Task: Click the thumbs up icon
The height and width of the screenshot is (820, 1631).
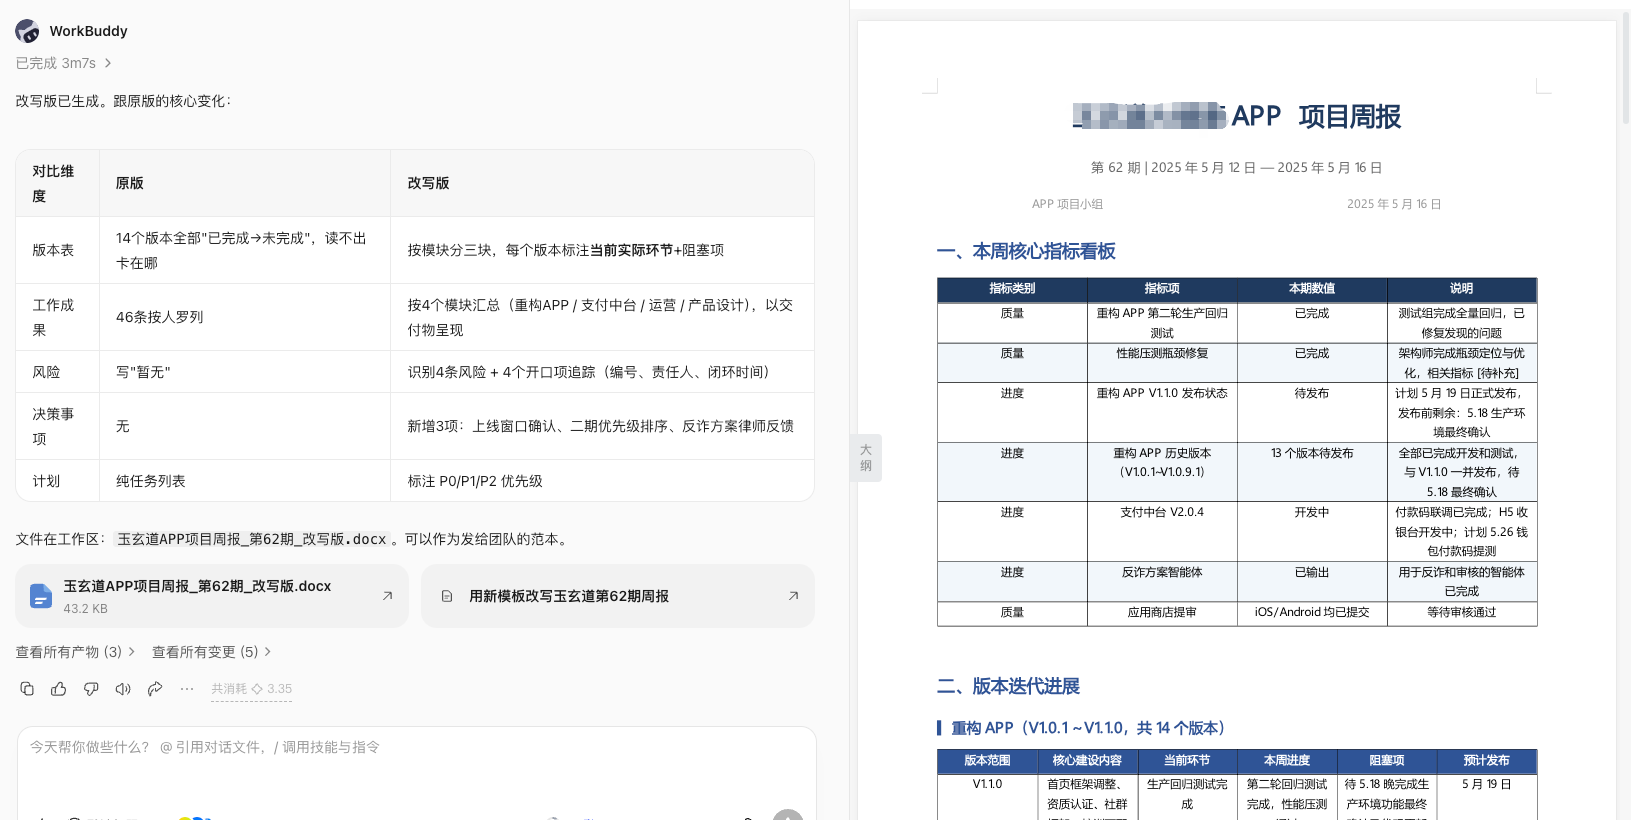Action: coord(59,689)
